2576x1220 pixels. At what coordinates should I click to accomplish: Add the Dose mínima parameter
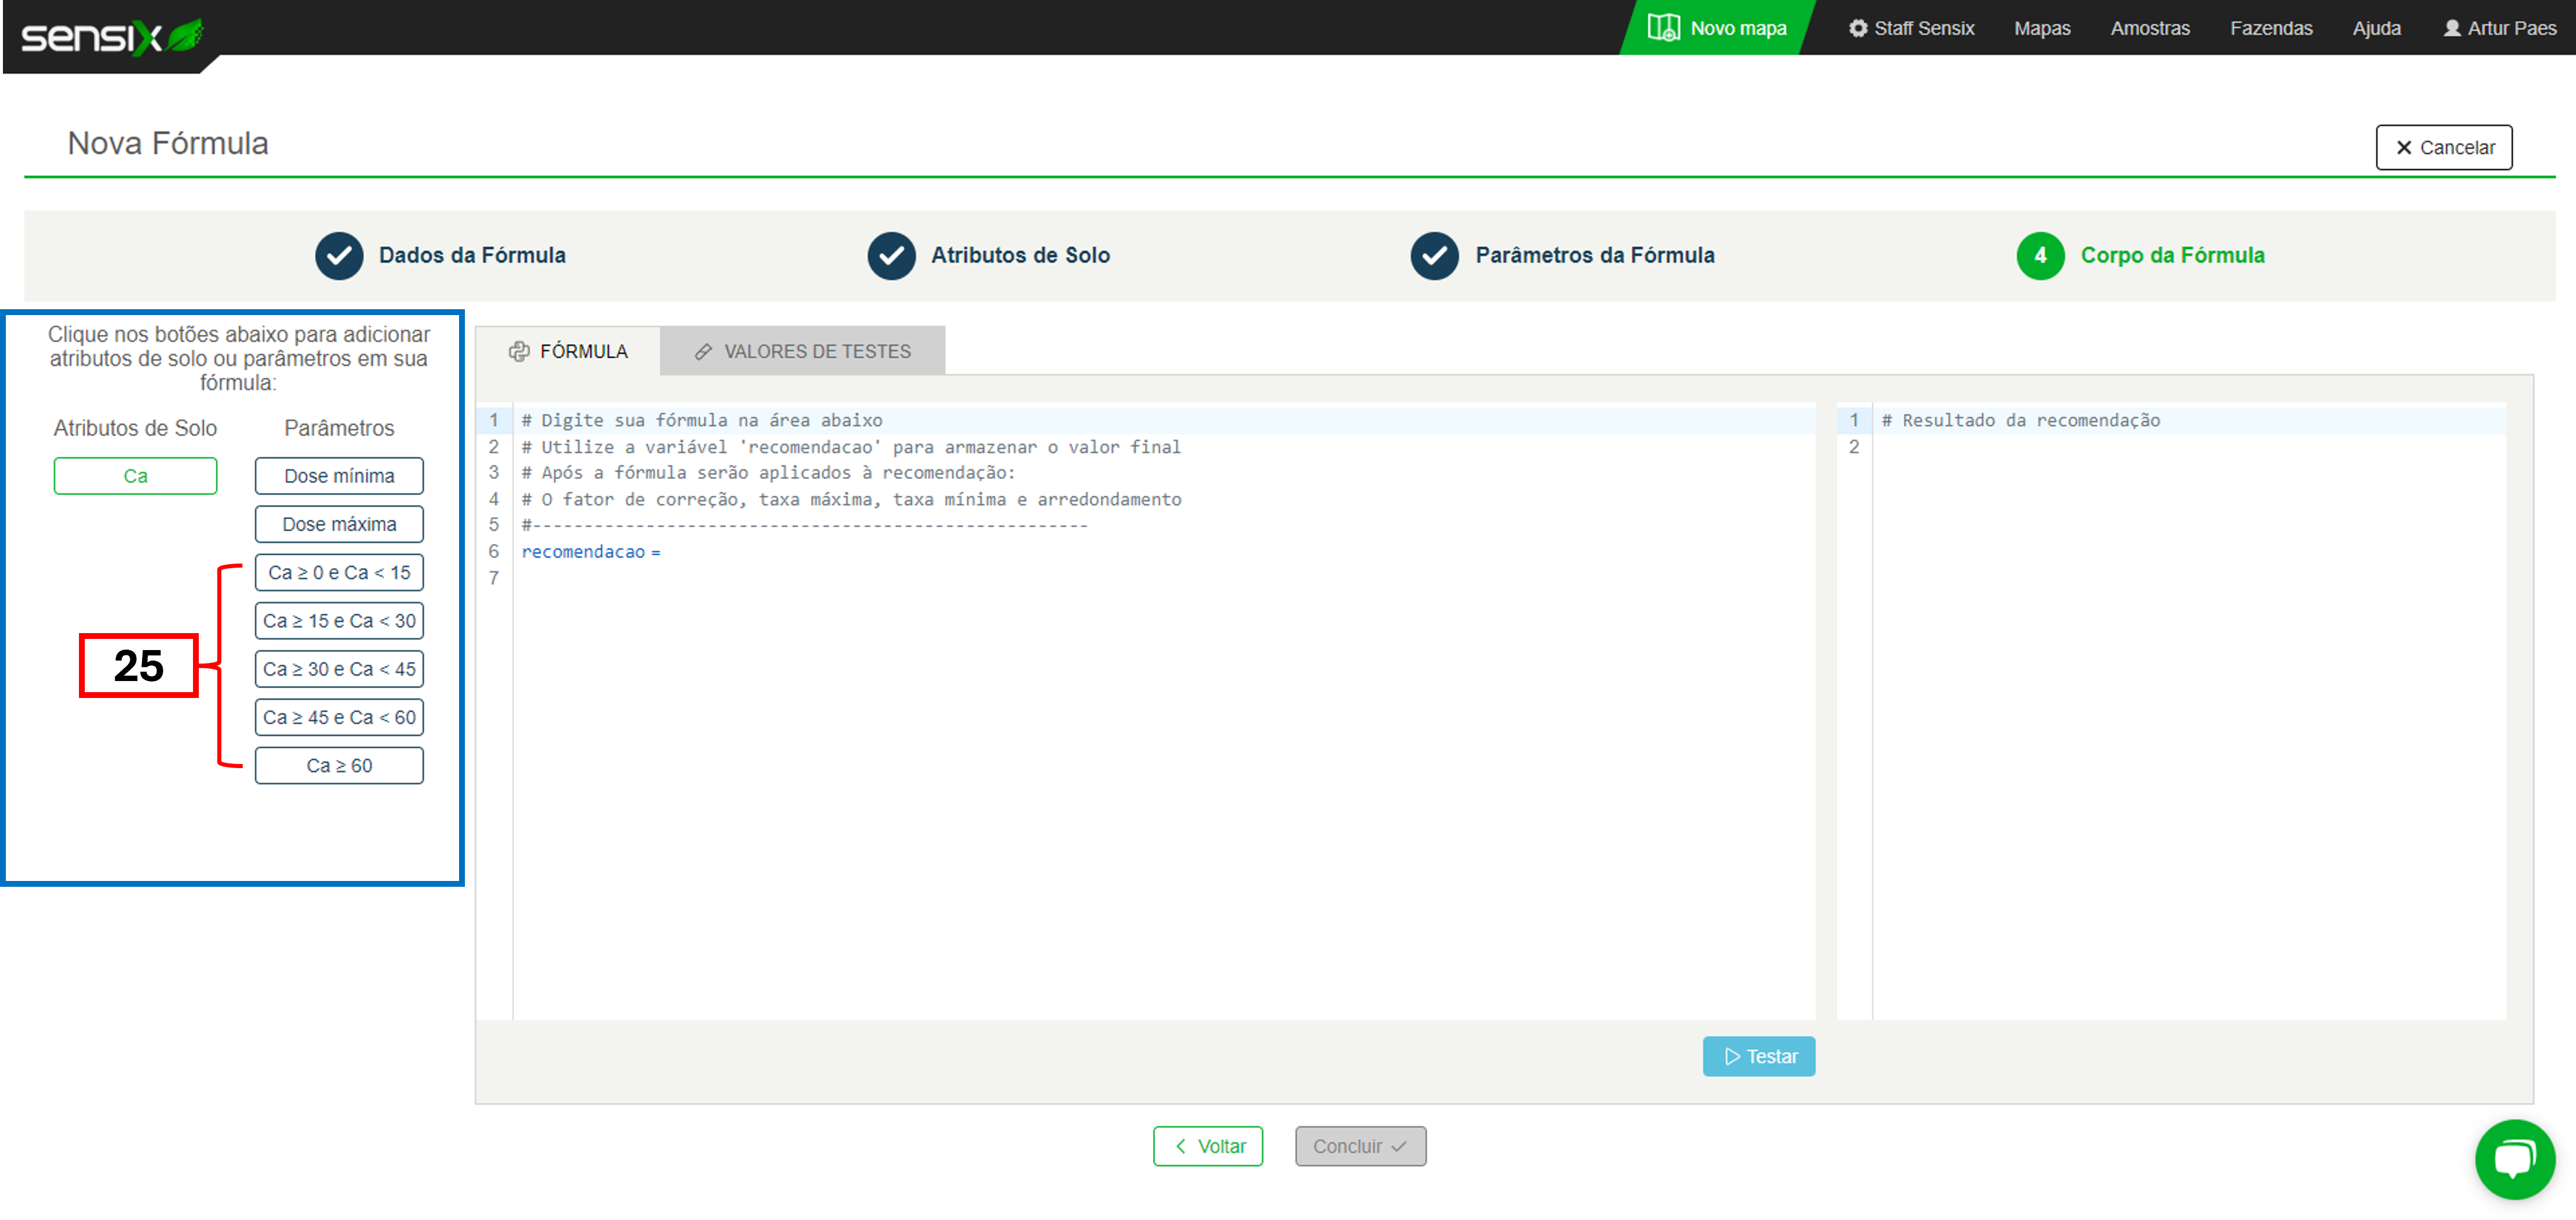coord(339,476)
